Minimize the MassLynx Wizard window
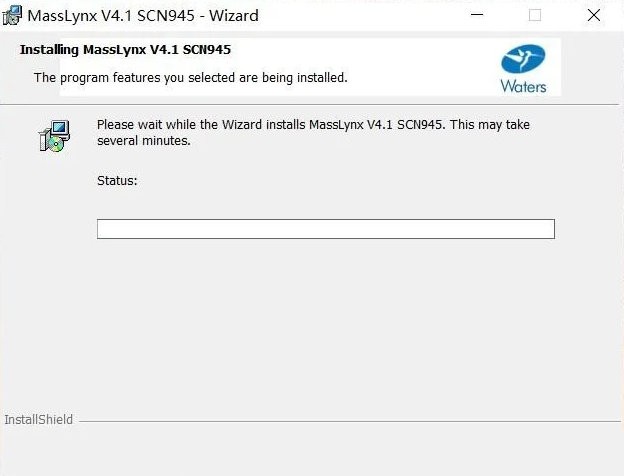 click(x=473, y=15)
